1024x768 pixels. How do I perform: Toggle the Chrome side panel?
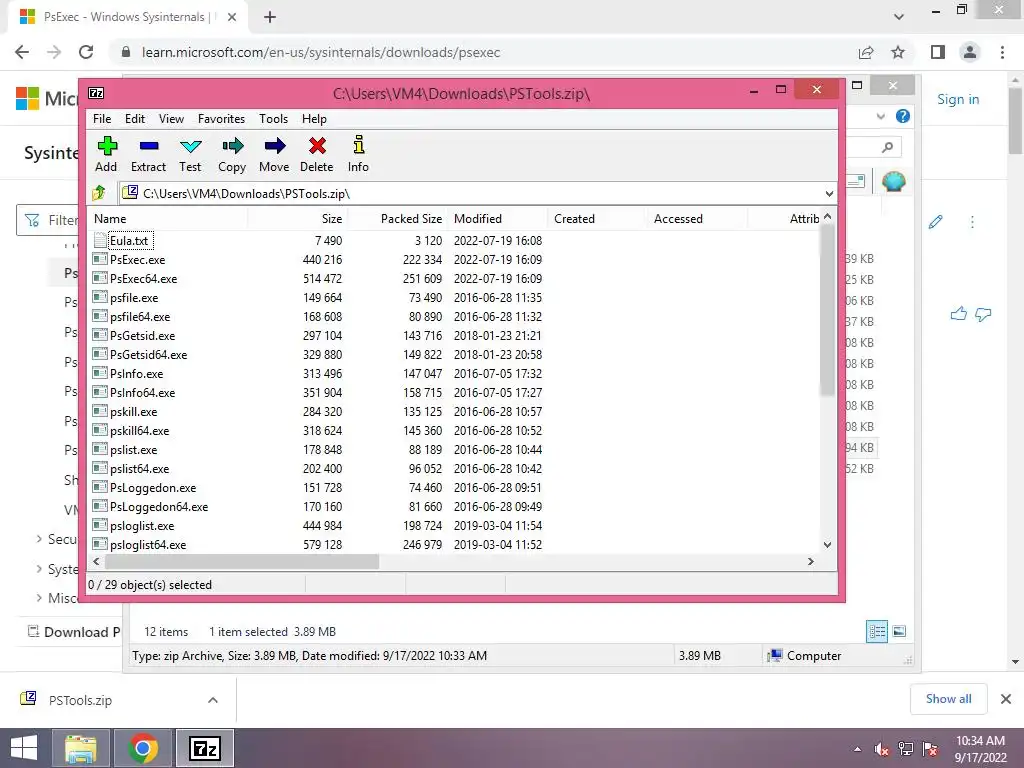coord(938,52)
